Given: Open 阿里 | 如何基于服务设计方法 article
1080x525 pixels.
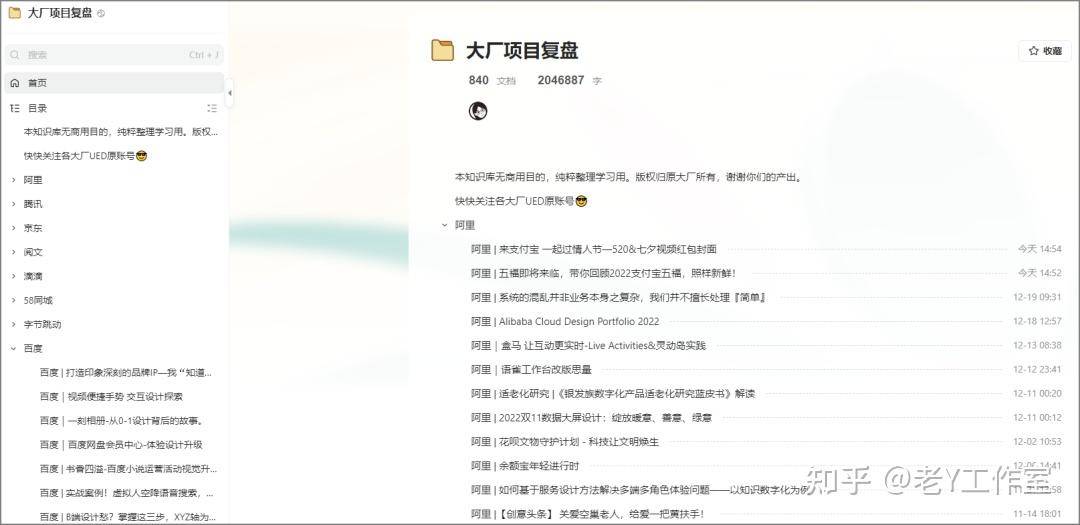Looking at the screenshot, I should pos(640,490).
